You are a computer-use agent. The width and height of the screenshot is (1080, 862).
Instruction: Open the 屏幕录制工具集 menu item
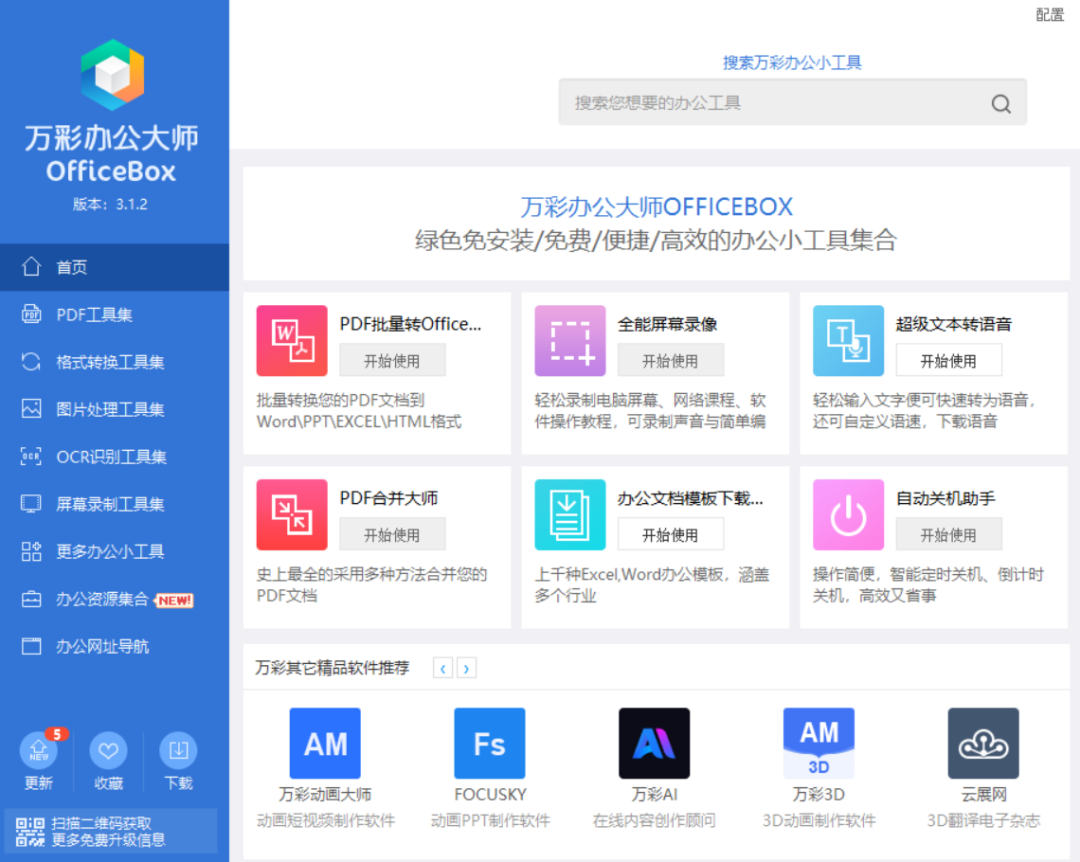(x=114, y=504)
